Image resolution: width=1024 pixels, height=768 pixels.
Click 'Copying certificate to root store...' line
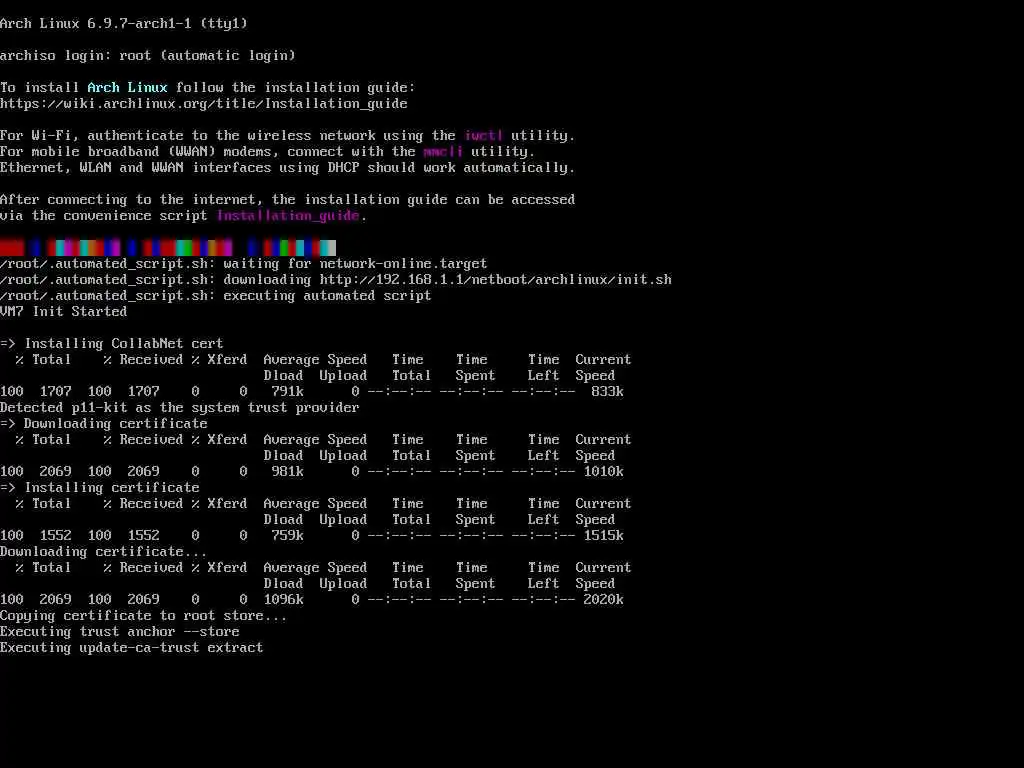[144, 616]
